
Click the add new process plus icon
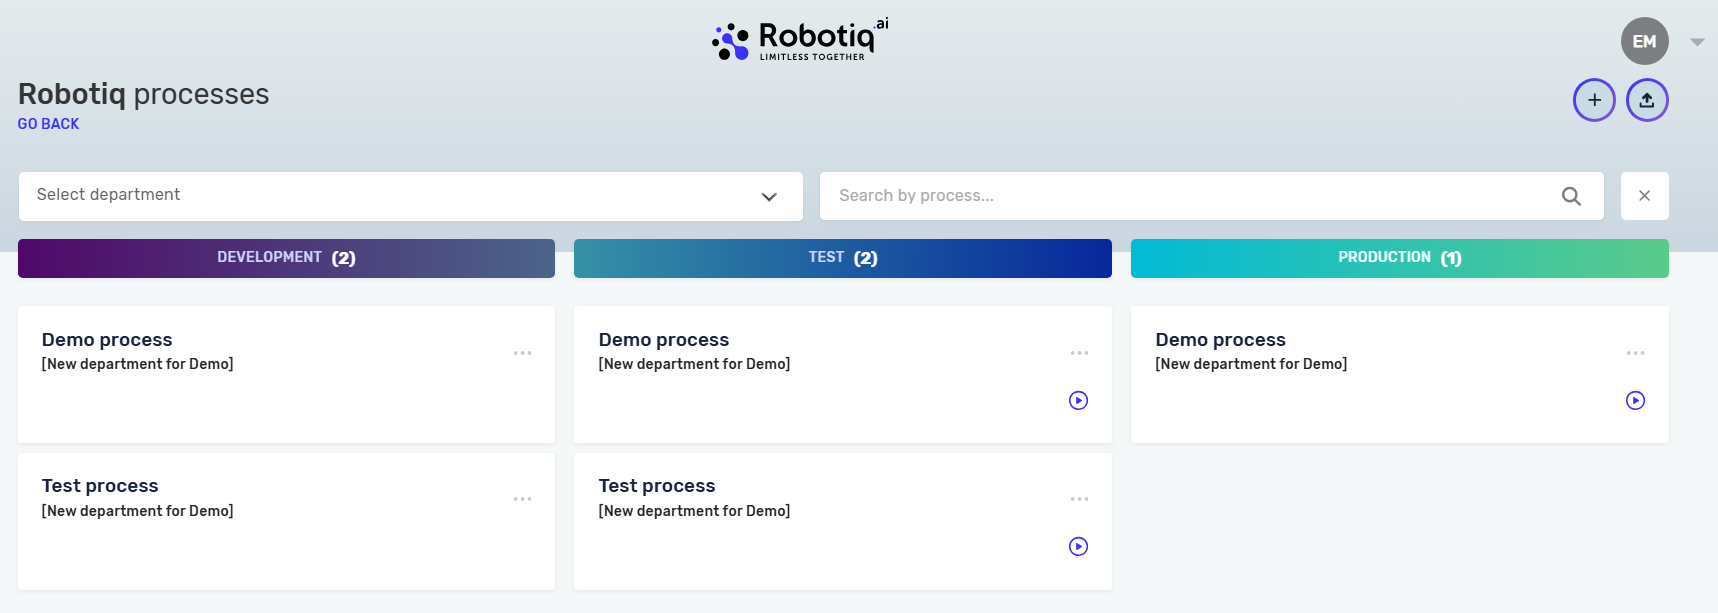(1594, 100)
